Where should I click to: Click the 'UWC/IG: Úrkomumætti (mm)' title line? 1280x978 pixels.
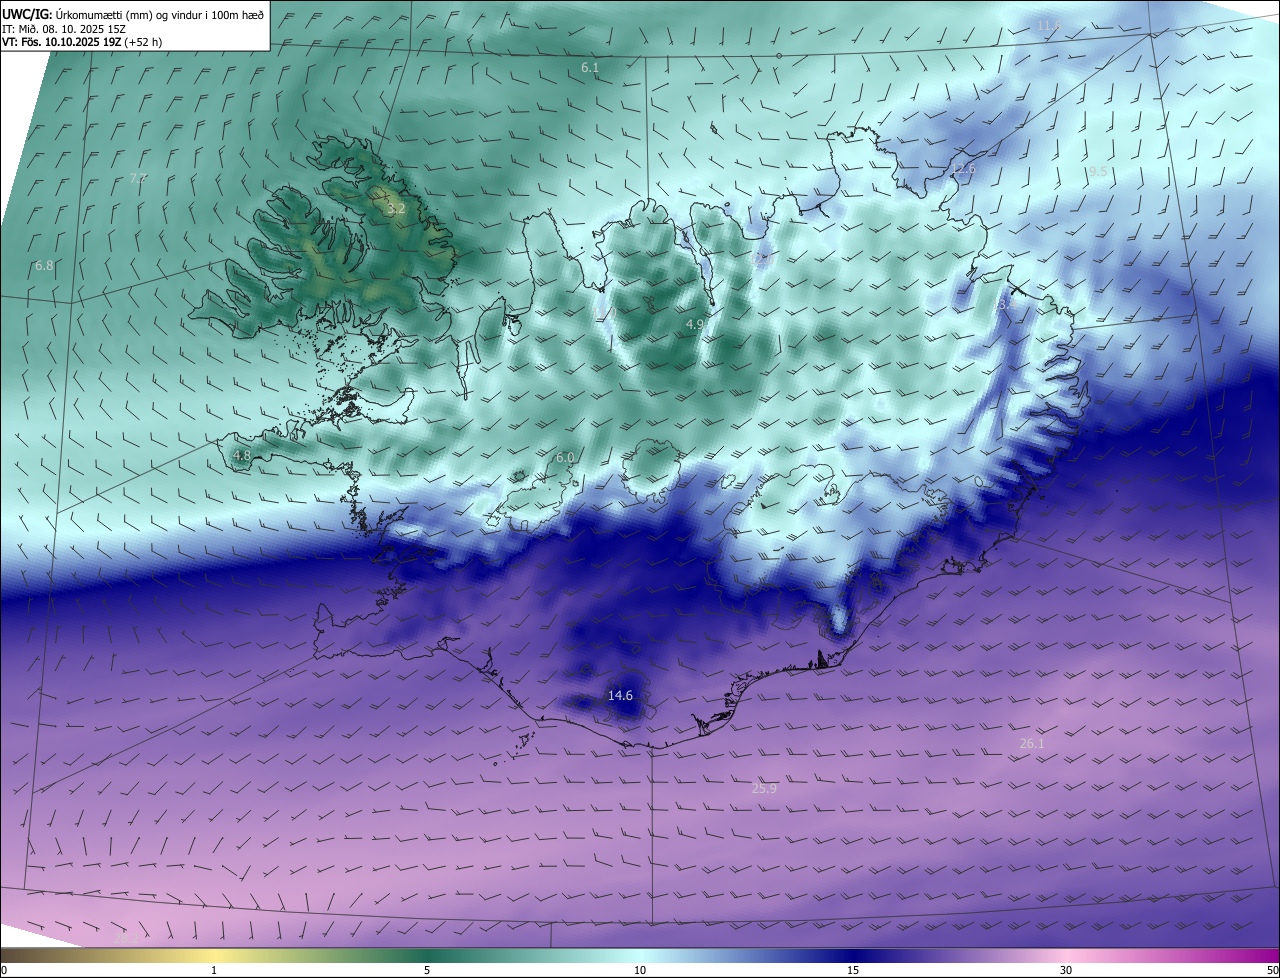(133, 14)
